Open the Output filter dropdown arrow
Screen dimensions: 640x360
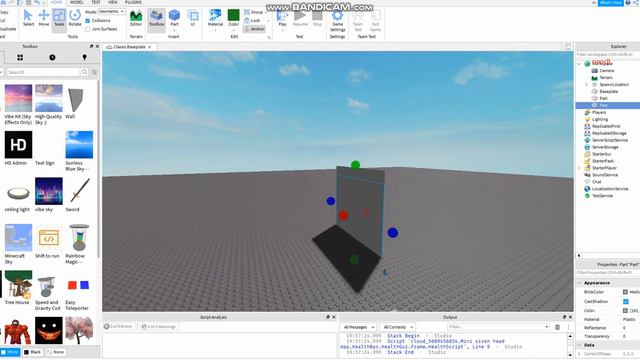pos(547,327)
